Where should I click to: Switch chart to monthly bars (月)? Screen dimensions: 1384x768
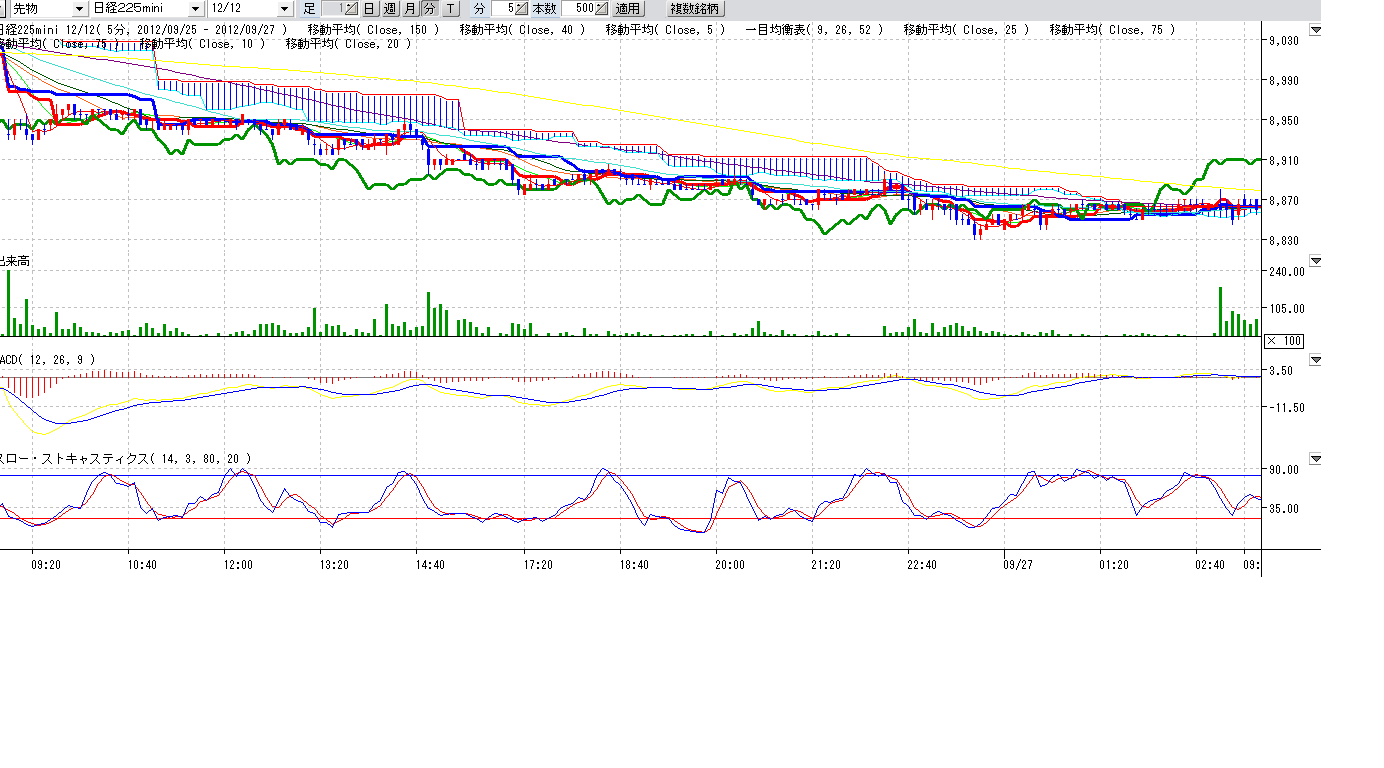409,9
